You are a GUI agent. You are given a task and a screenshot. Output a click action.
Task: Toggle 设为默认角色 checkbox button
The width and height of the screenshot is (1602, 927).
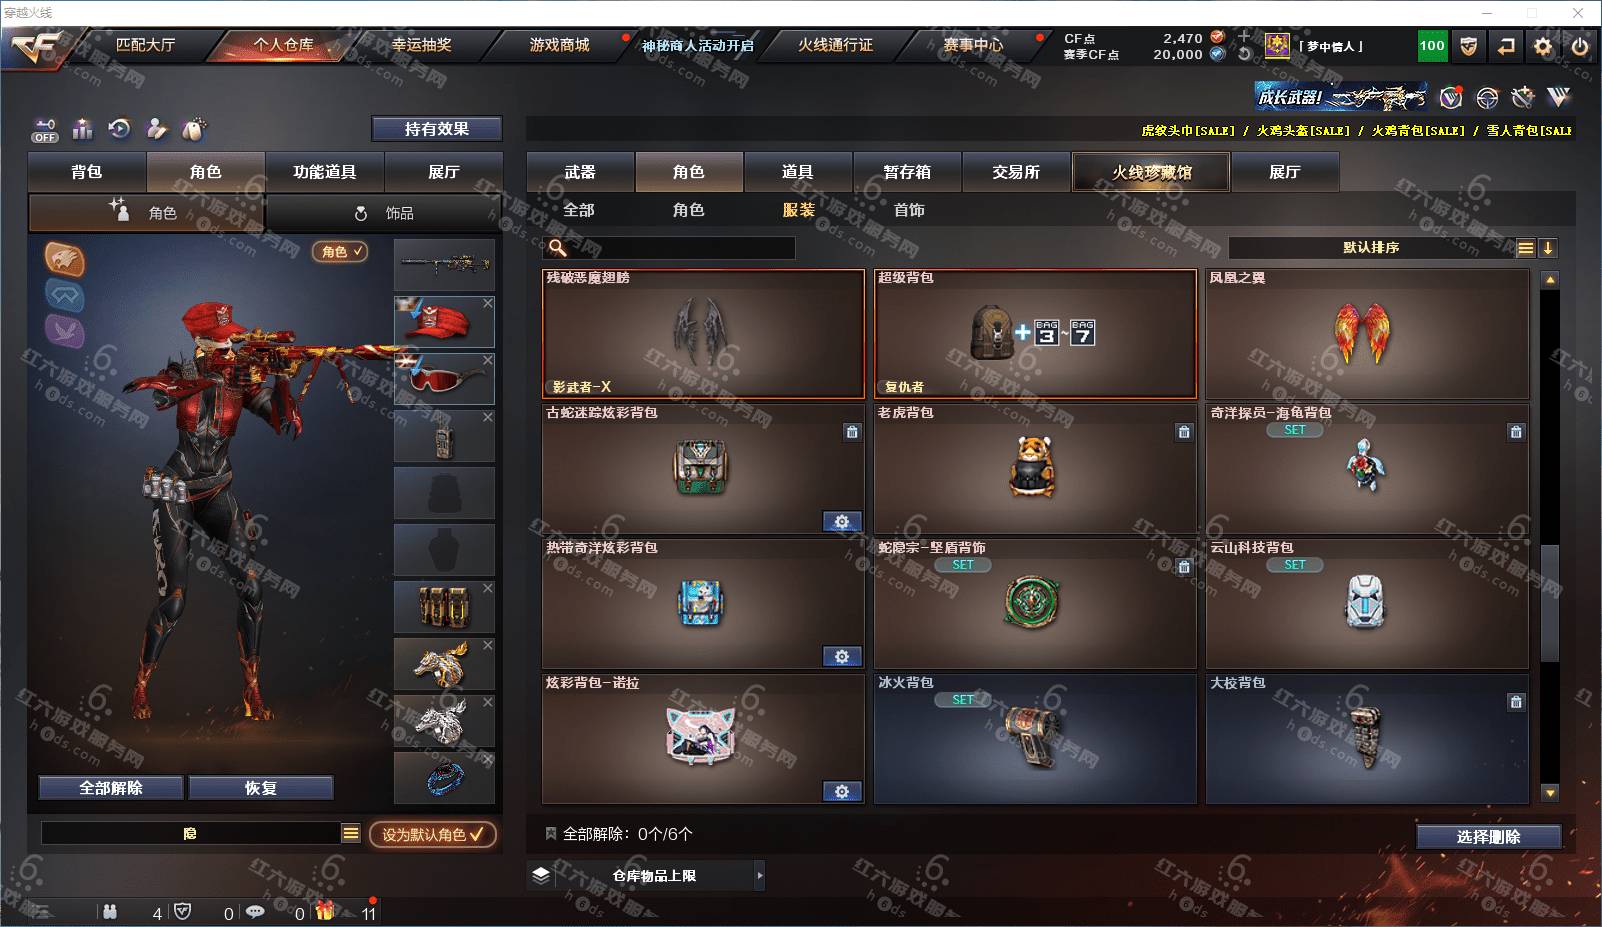[432, 834]
